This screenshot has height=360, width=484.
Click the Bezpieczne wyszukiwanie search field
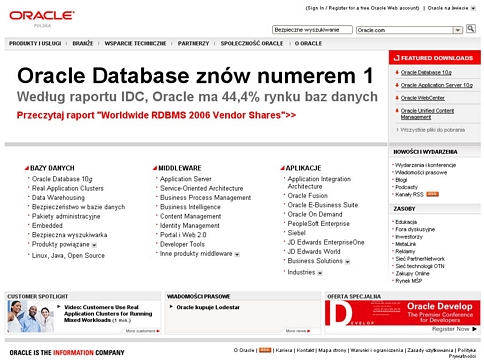pos(312,30)
